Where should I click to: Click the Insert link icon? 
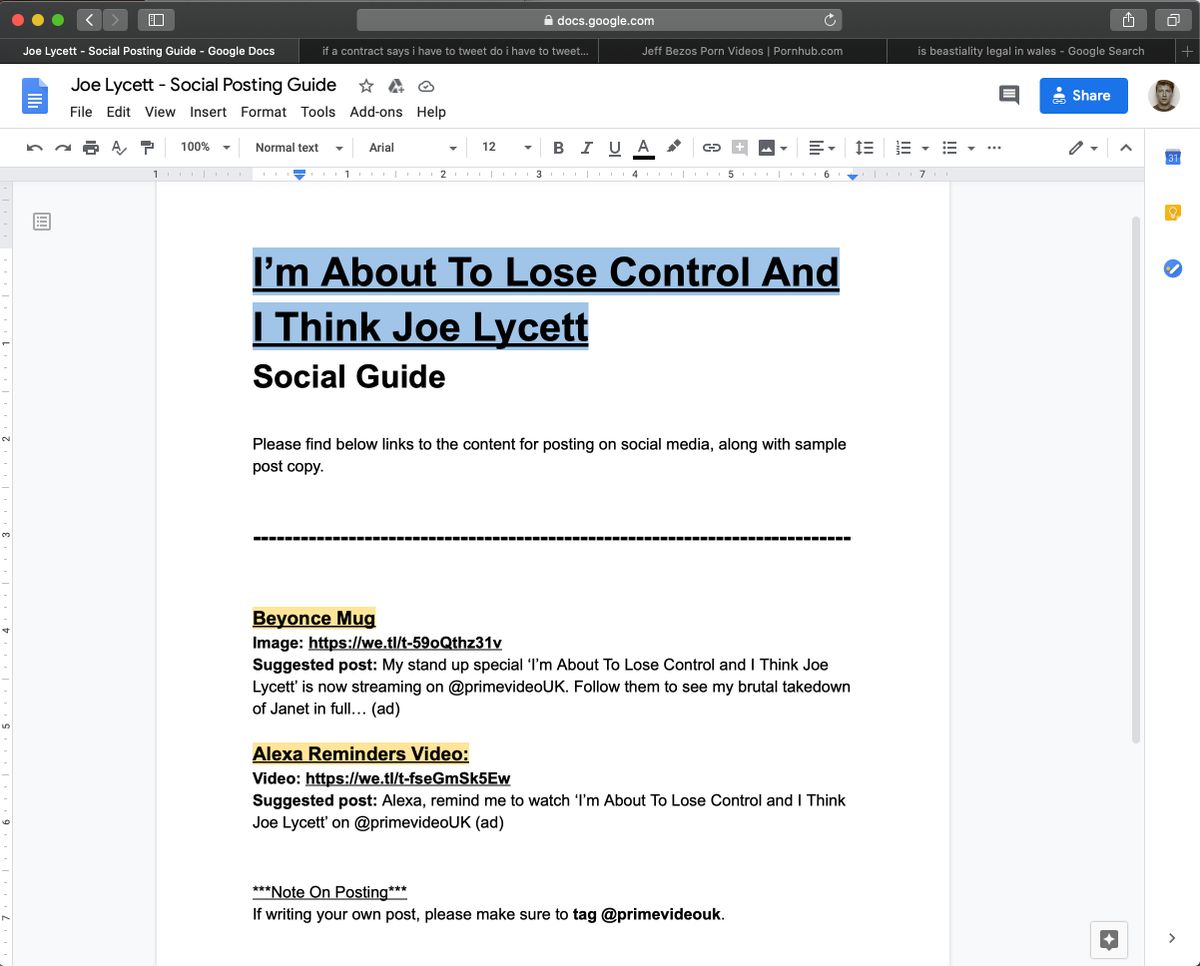tap(711, 148)
